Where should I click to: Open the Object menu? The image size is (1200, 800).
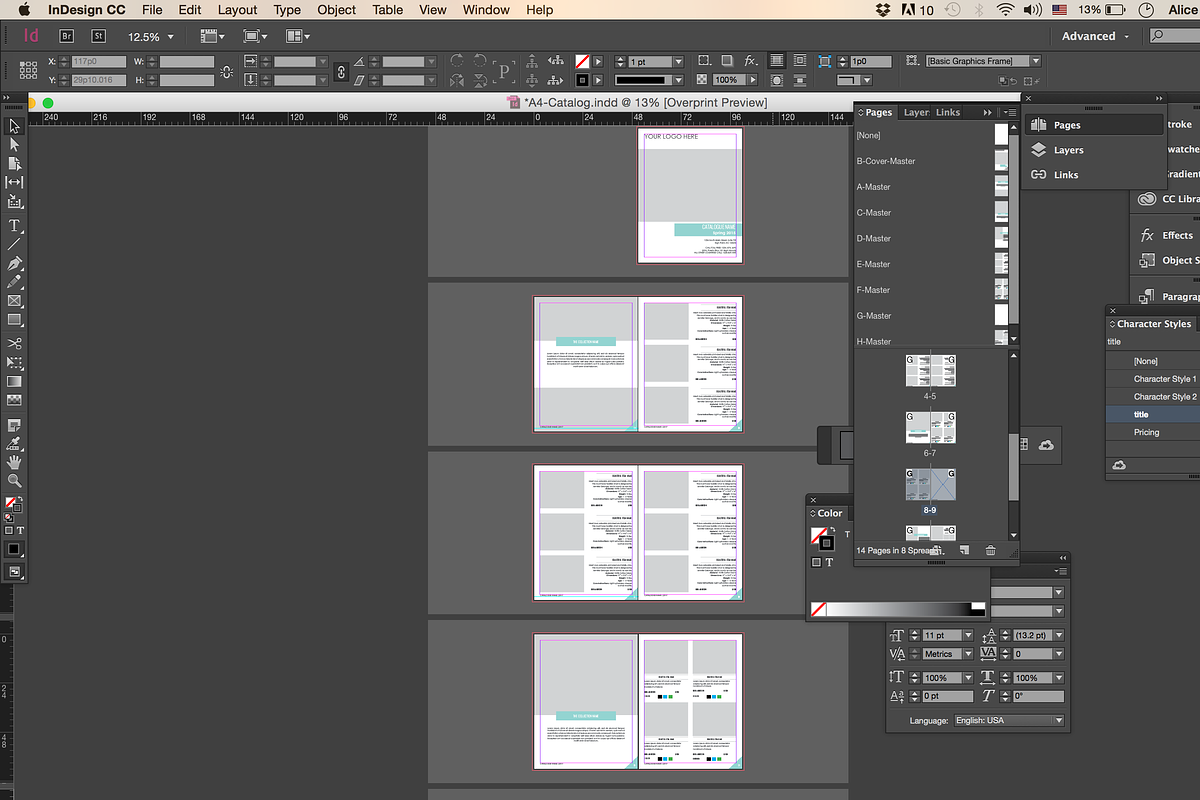[x=337, y=10]
